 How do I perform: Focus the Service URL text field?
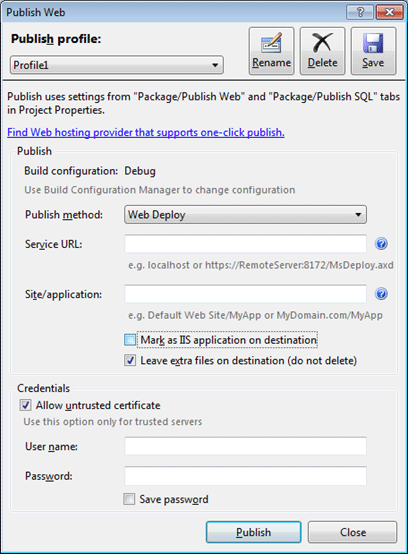(246, 244)
